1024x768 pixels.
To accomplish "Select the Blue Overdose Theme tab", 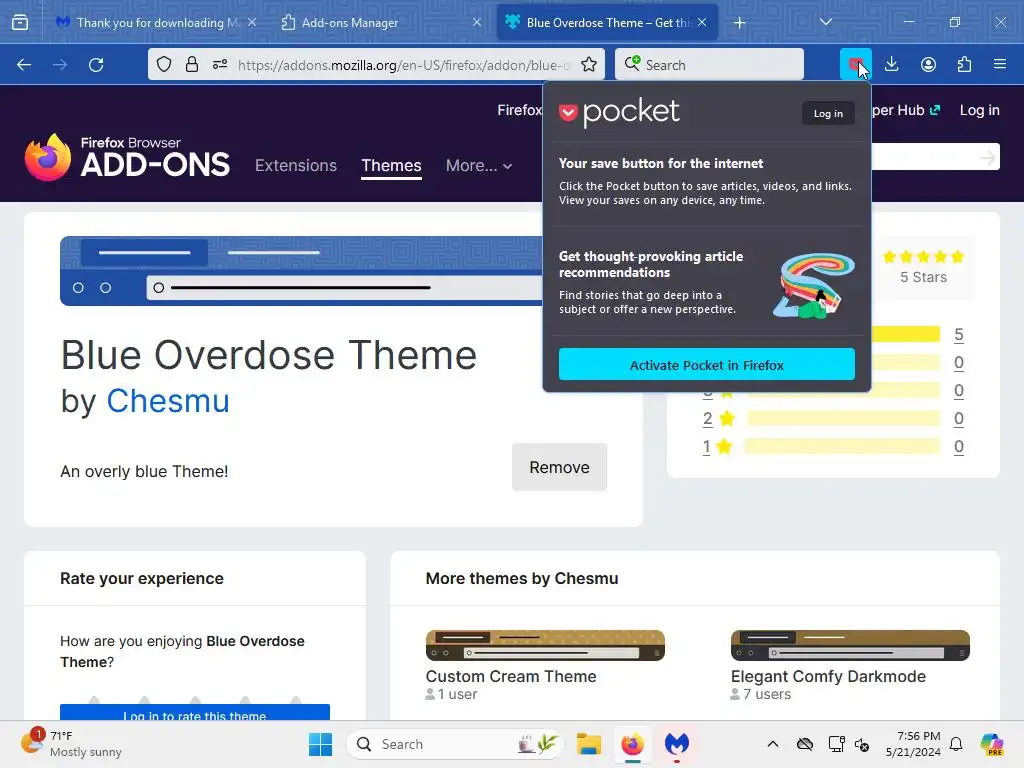I will pyautogui.click(x=606, y=22).
